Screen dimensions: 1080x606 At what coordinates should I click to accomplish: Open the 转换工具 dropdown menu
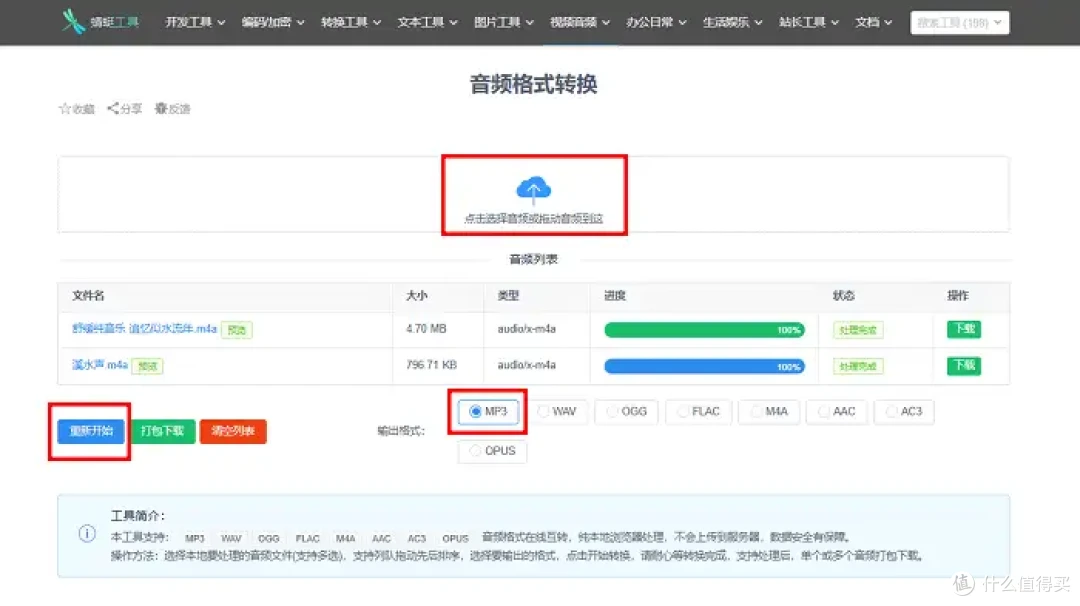coord(351,22)
